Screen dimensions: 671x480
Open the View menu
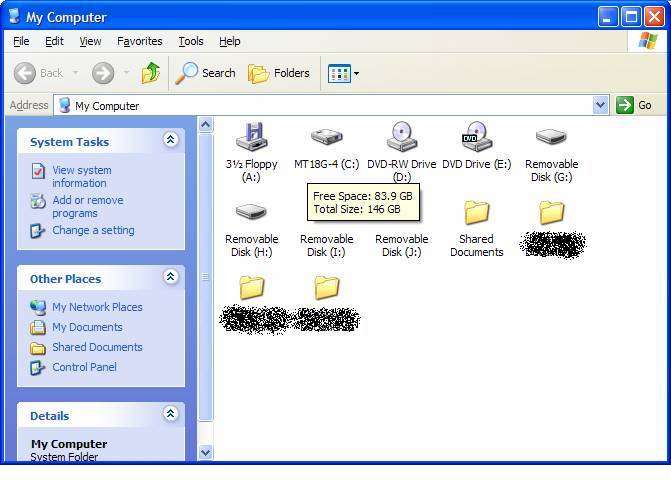coord(90,41)
